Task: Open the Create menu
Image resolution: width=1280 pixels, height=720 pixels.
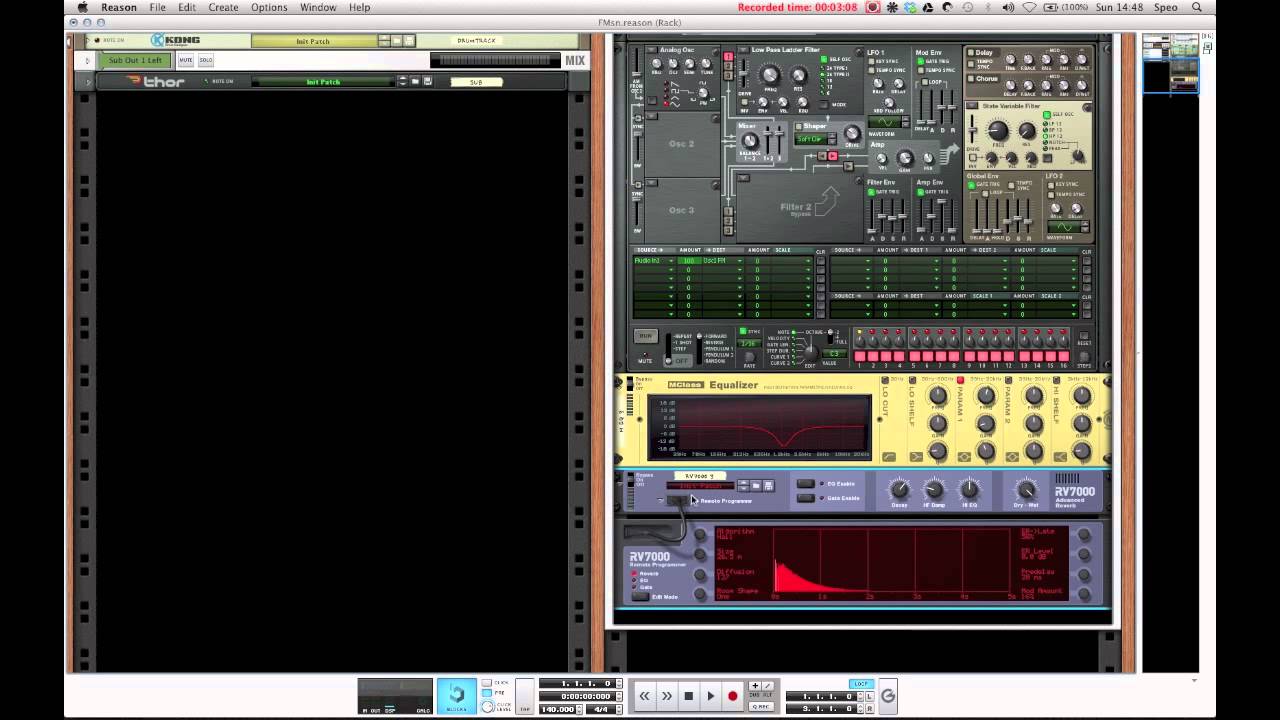Action: (223, 7)
